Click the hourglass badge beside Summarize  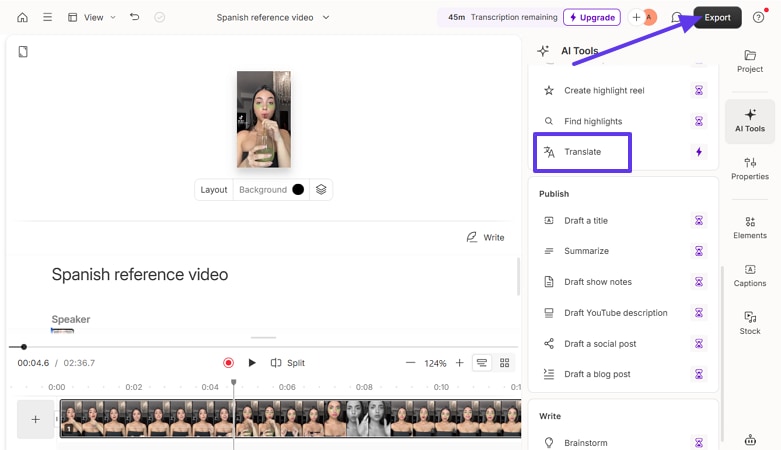click(x=699, y=251)
